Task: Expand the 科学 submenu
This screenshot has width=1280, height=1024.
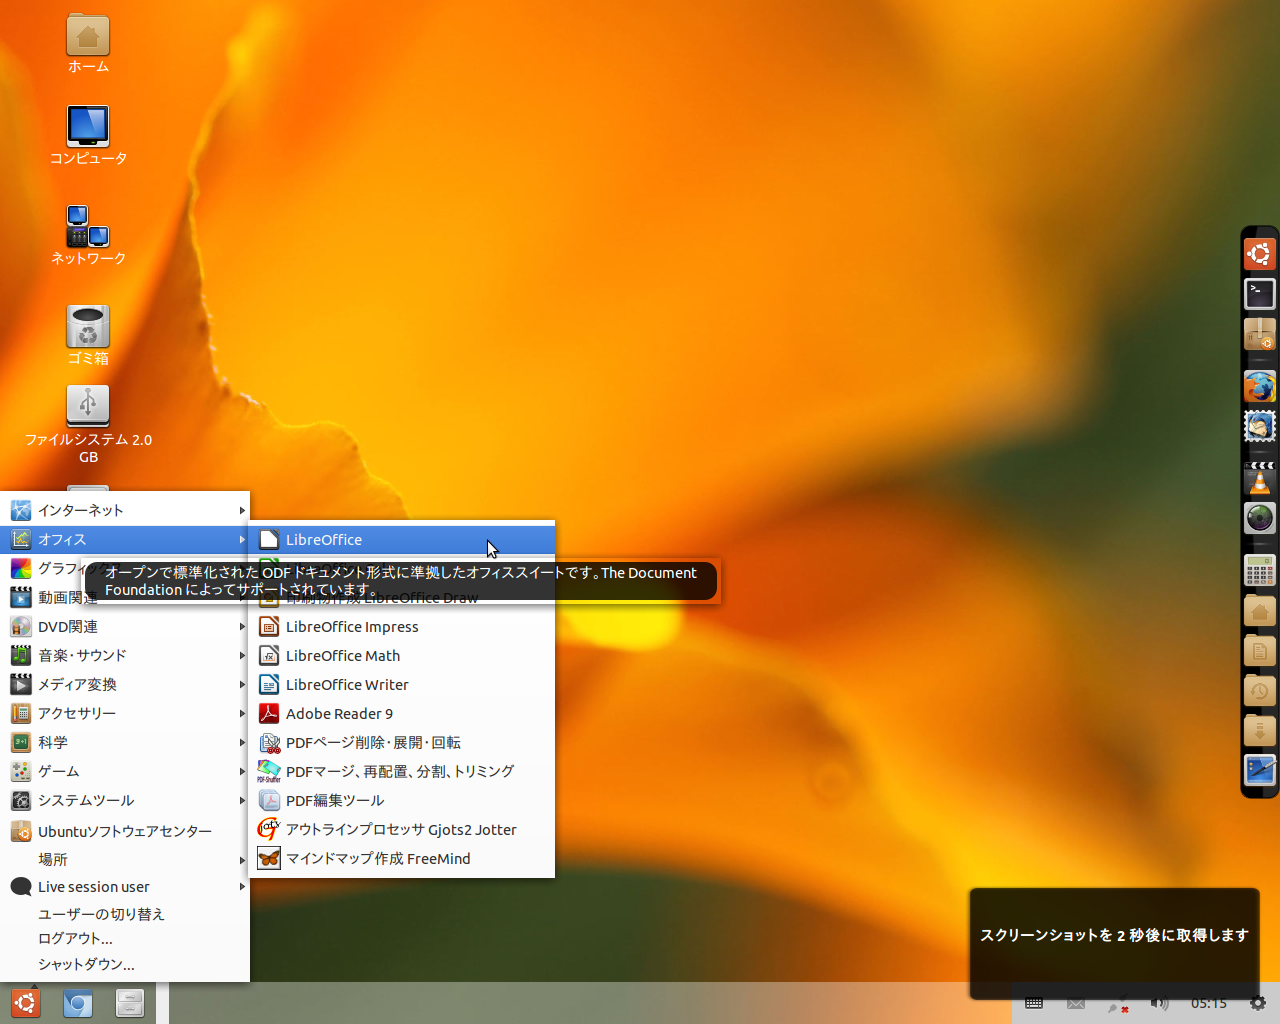Action: point(125,743)
